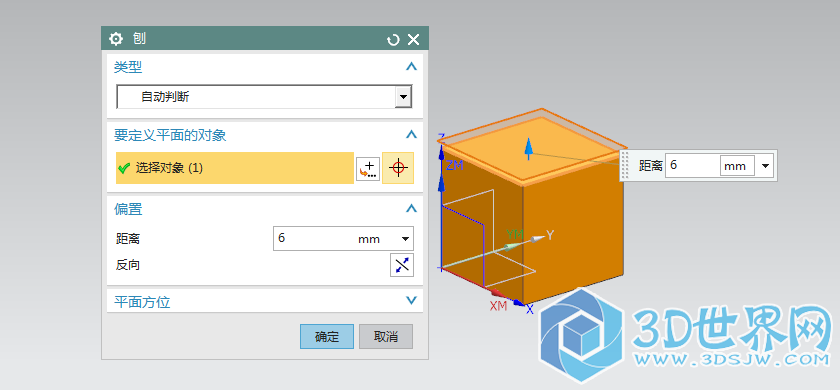Click the floating 距离 value field near the cube
The width and height of the screenshot is (840, 390).
pos(692,166)
